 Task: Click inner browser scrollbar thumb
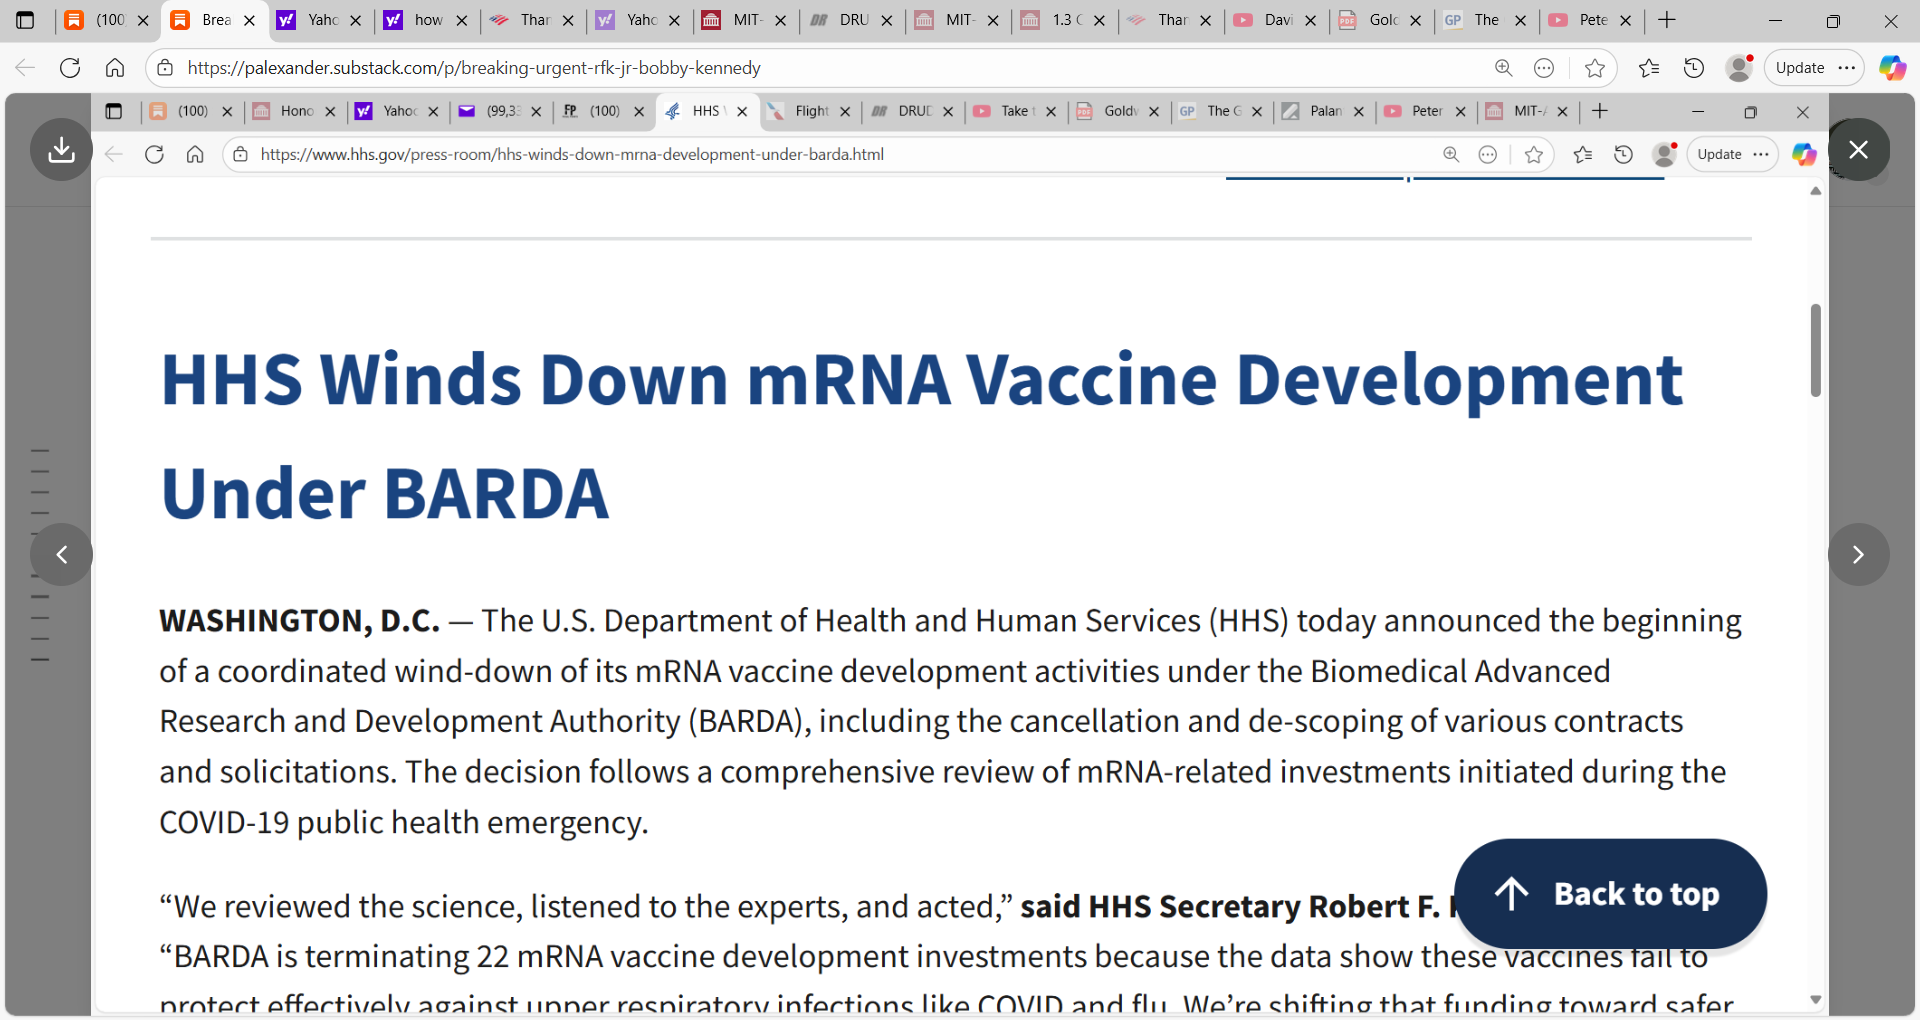click(1815, 350)
